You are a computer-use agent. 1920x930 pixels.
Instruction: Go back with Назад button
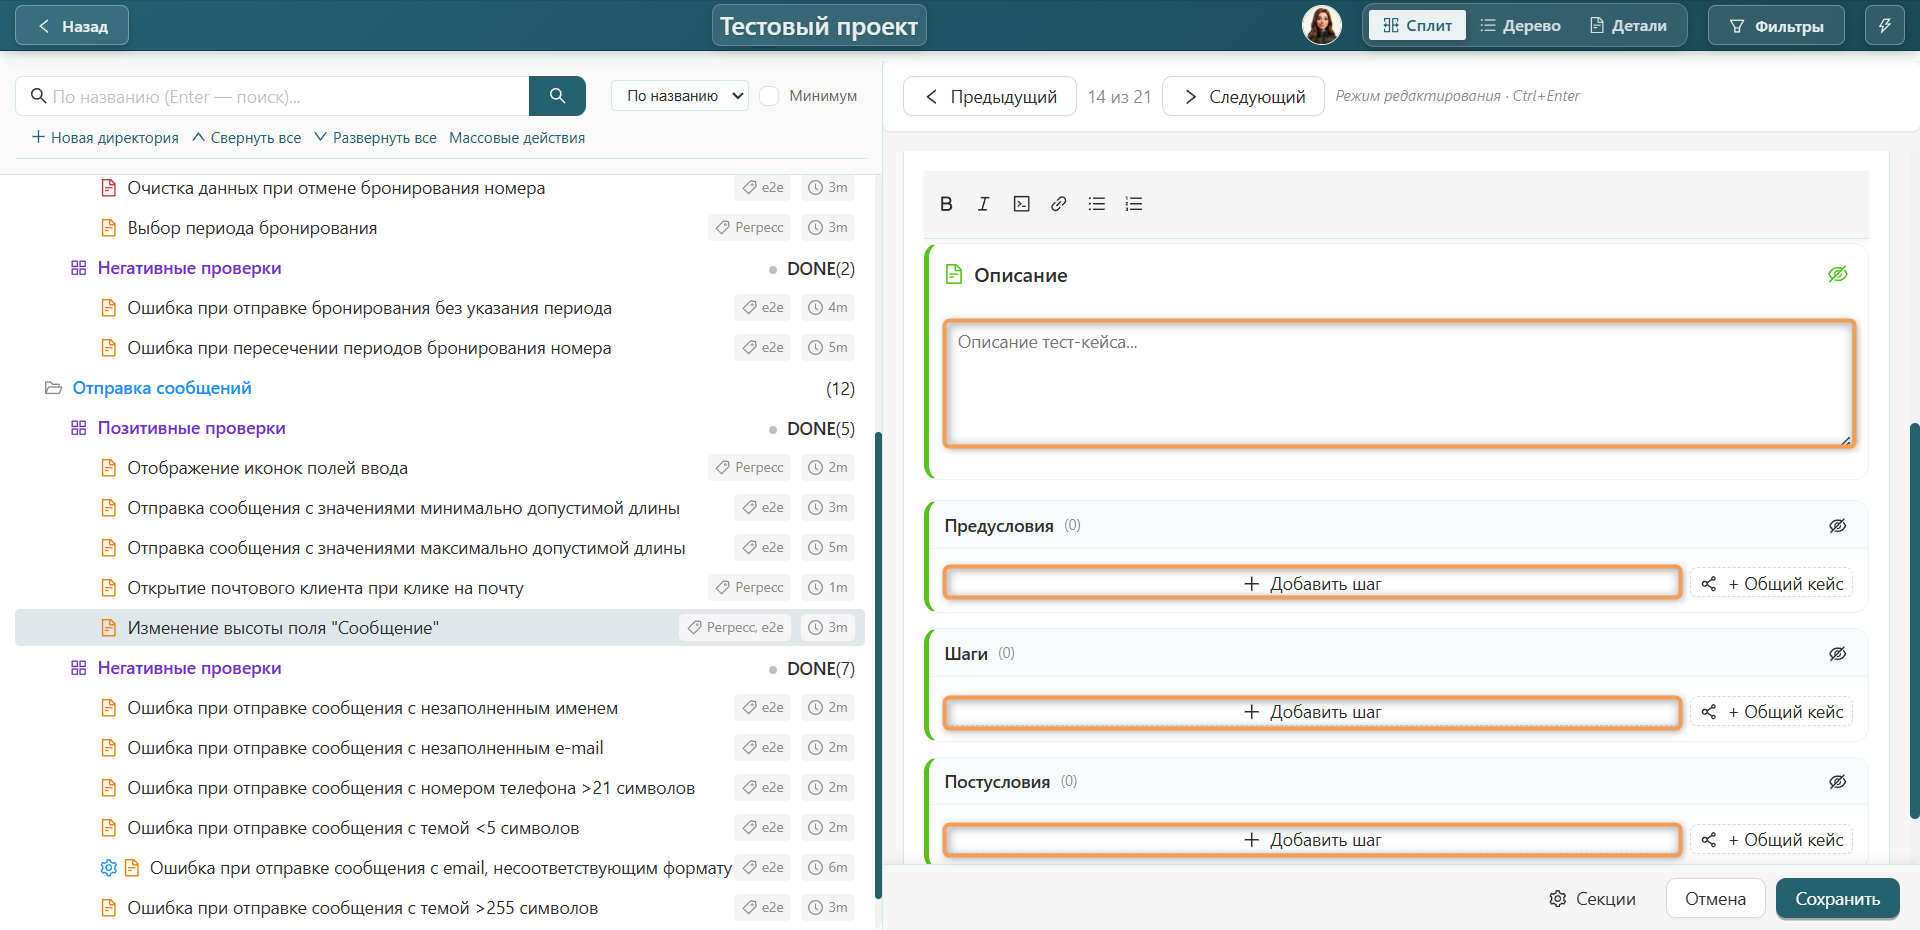click(x=72, y=26)
